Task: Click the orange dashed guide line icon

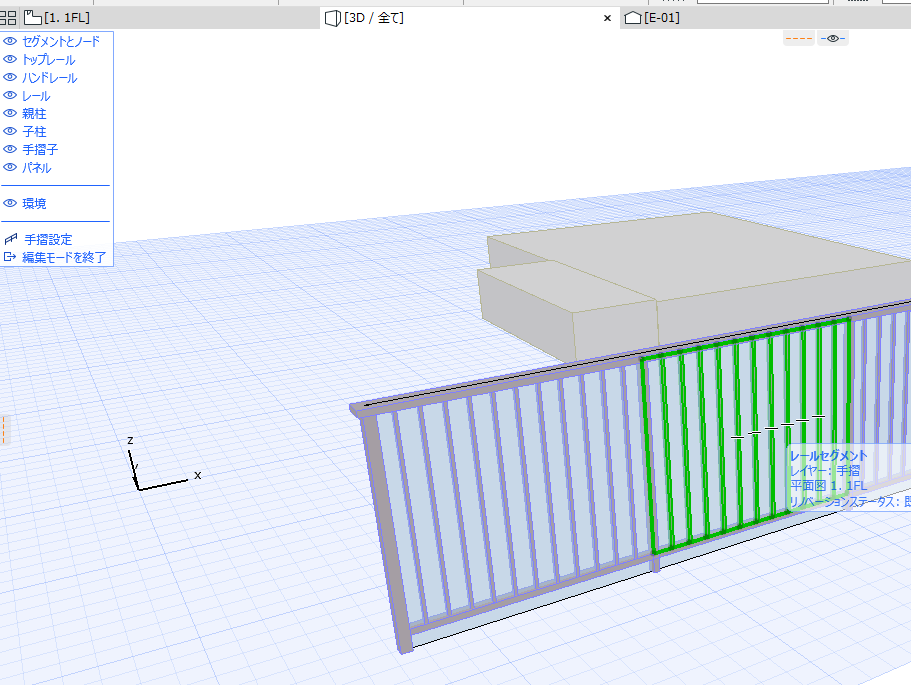Action: [x=799, y=38]
